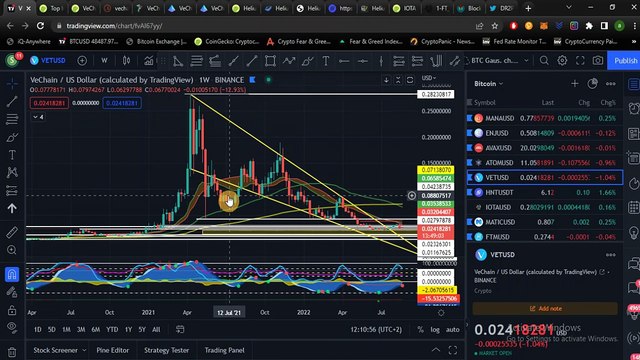Click the red sell price 0.02418281 box
Image resolution: width=640 pixels, height=360 pixels.
pyautogui.click(x=49, y=103)
